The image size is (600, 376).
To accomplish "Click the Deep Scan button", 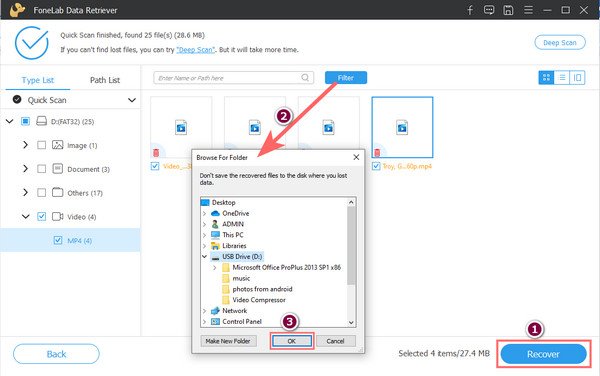I will [559, 42].
